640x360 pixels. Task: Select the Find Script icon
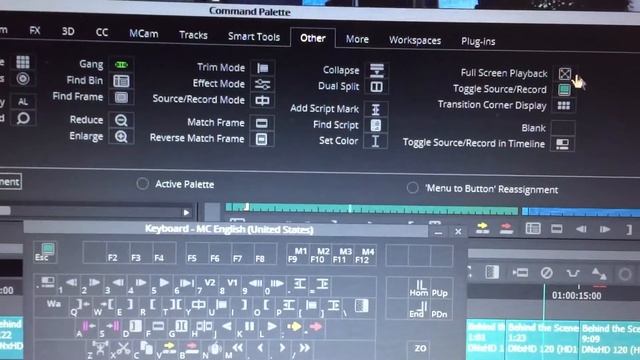[x=376, y=125]
